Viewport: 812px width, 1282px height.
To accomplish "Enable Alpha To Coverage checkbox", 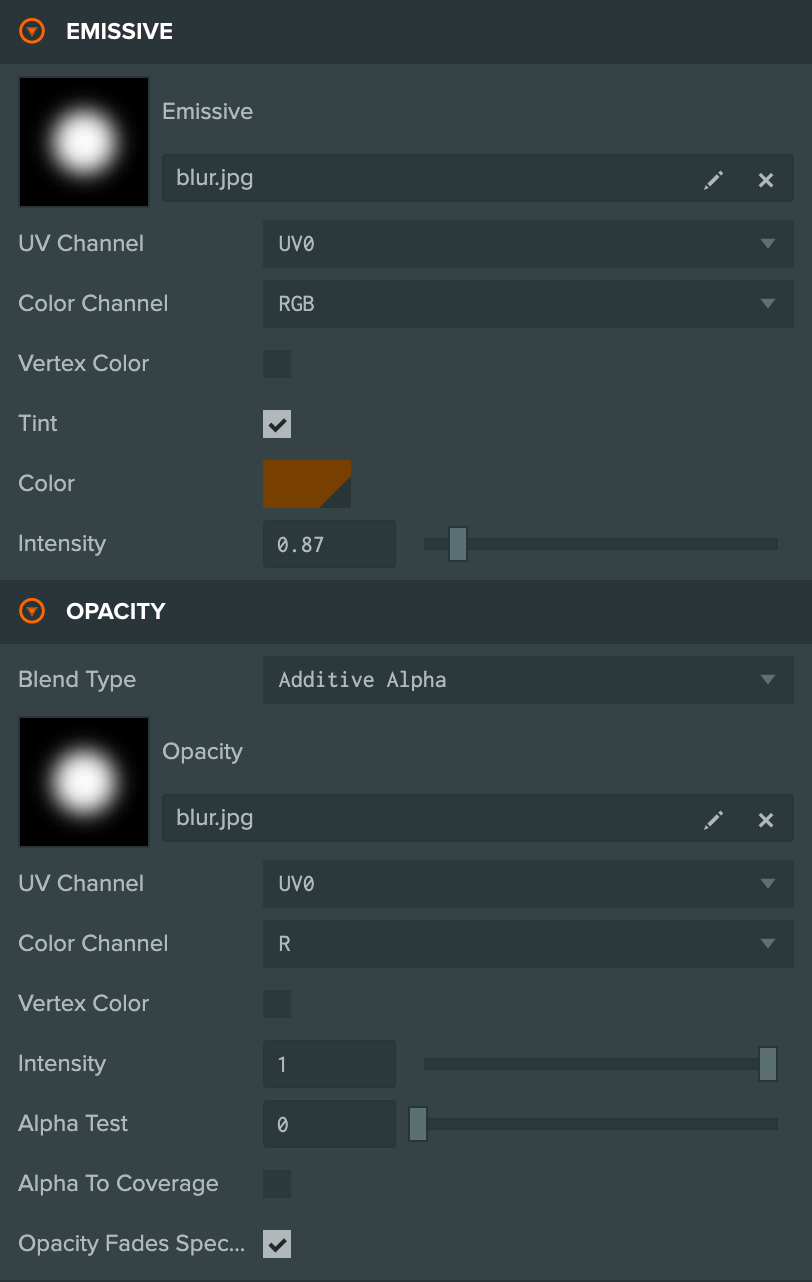I will [x=277, y=1184].
